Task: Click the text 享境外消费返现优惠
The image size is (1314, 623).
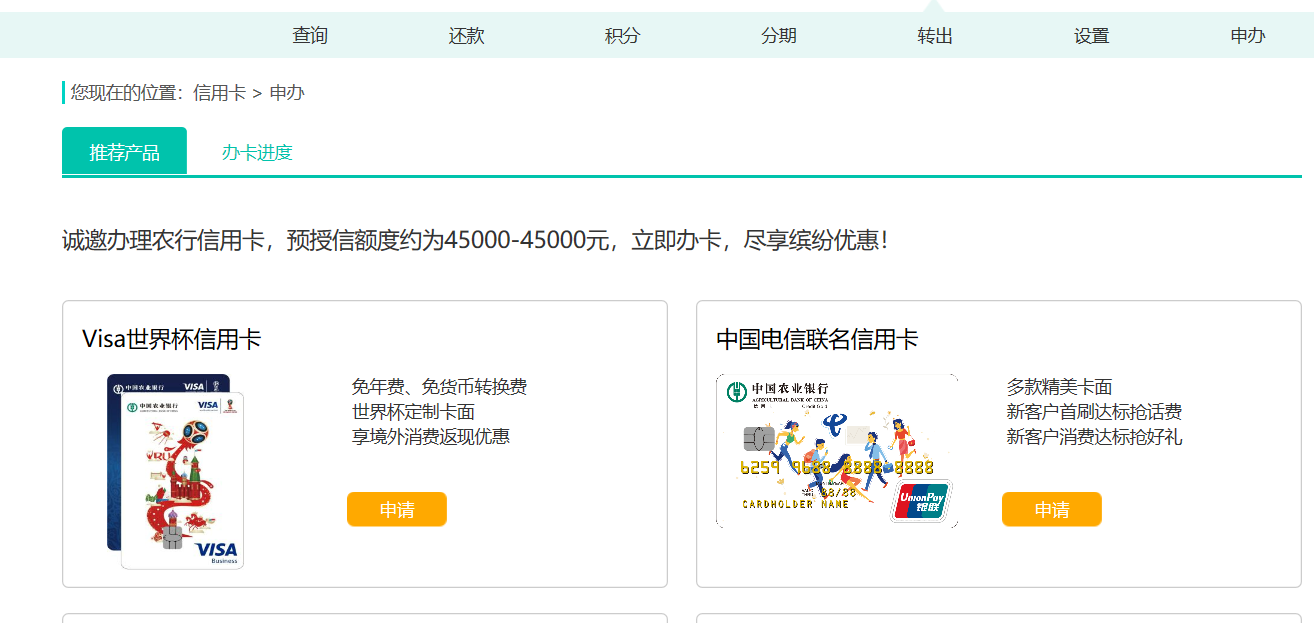Action: click(431, 437)
